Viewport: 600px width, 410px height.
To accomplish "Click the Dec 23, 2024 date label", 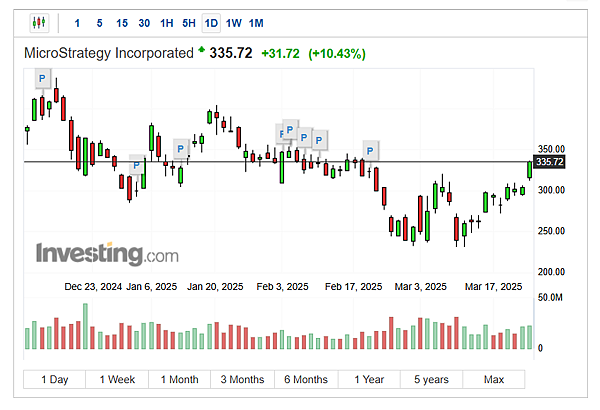I will [x=93, y=287].
